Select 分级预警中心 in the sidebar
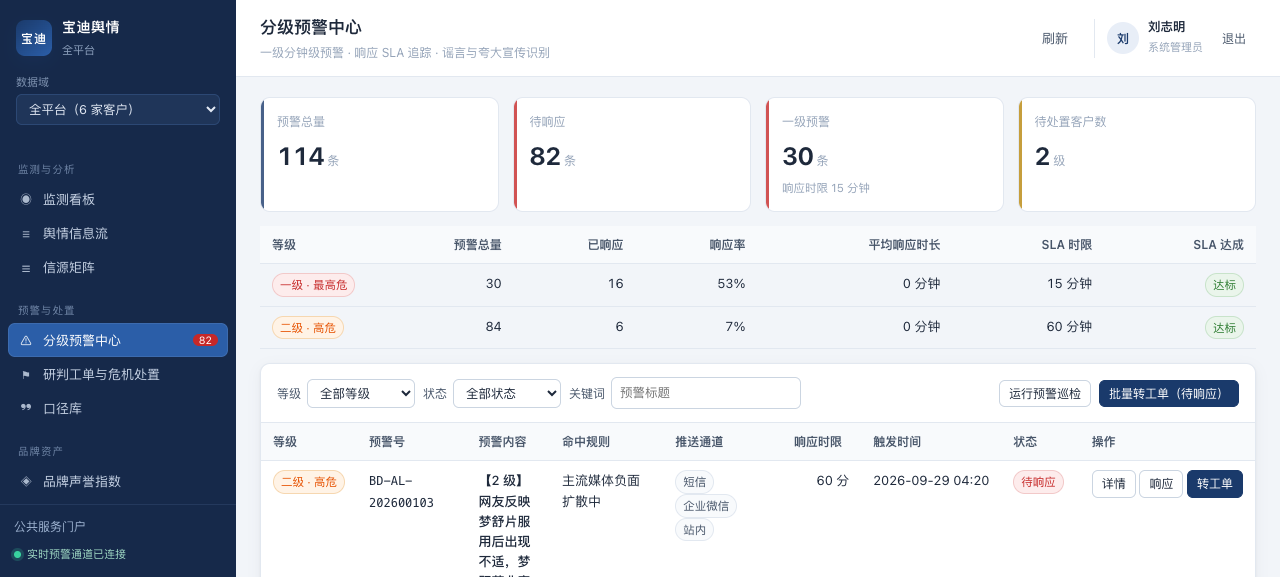 [118, 340]
